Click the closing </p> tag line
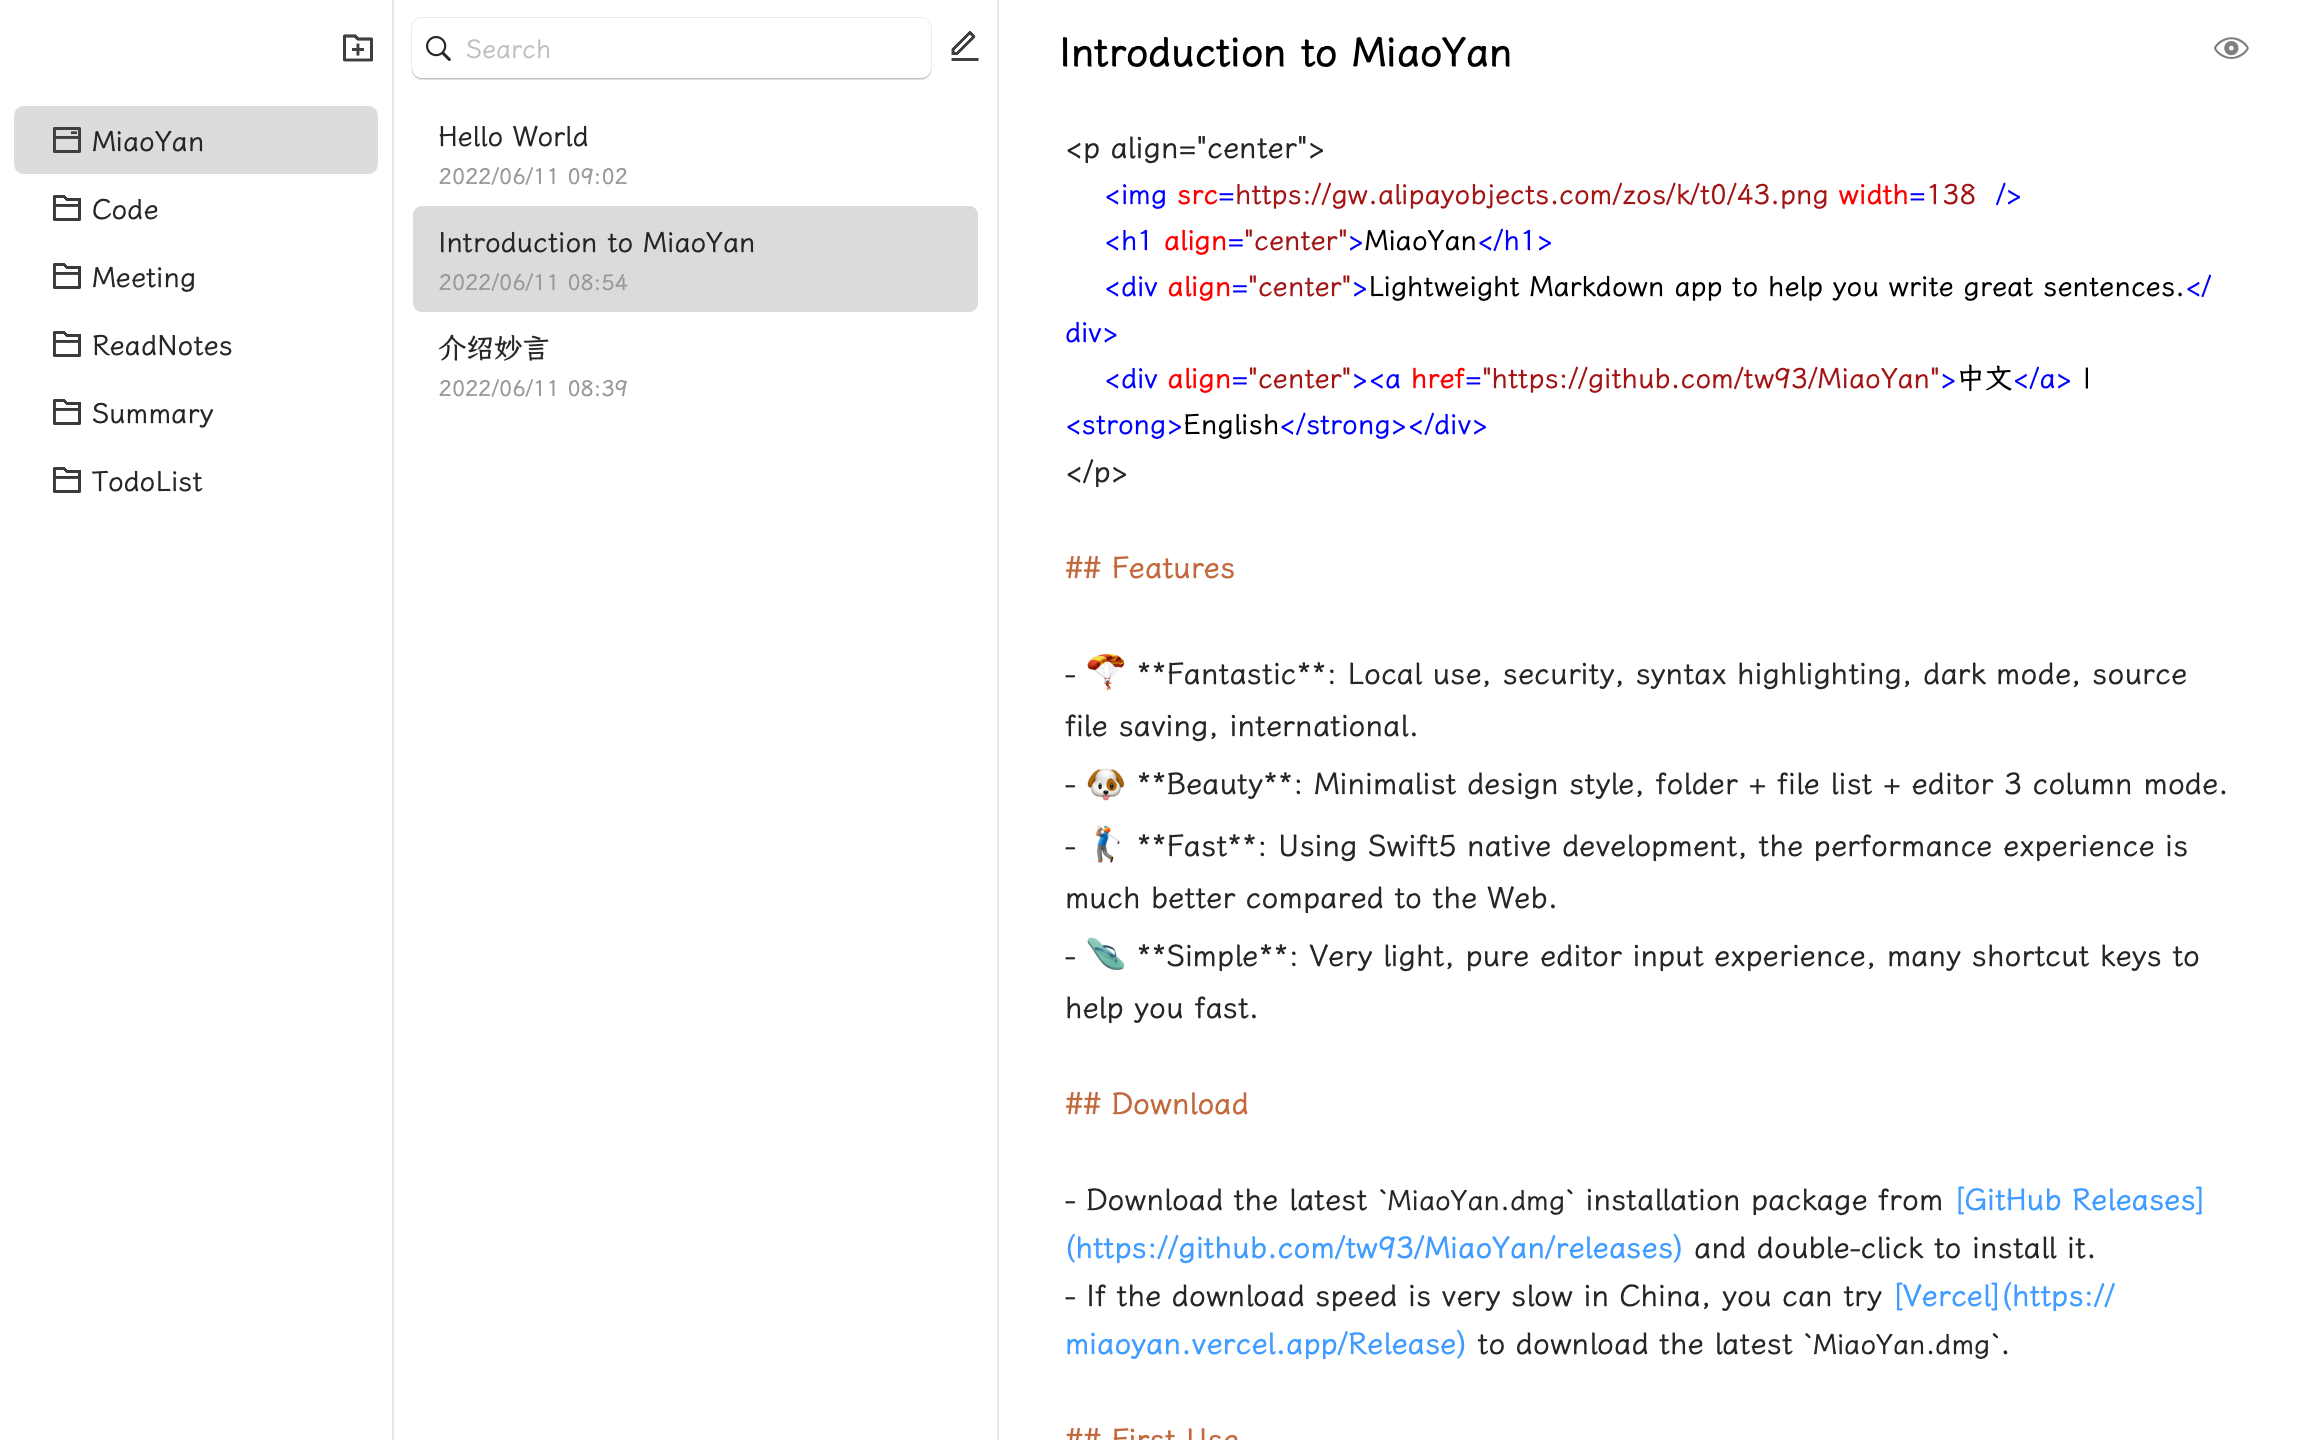2304x1440 pixels. pyautogui.click(x=1096, y=472)
